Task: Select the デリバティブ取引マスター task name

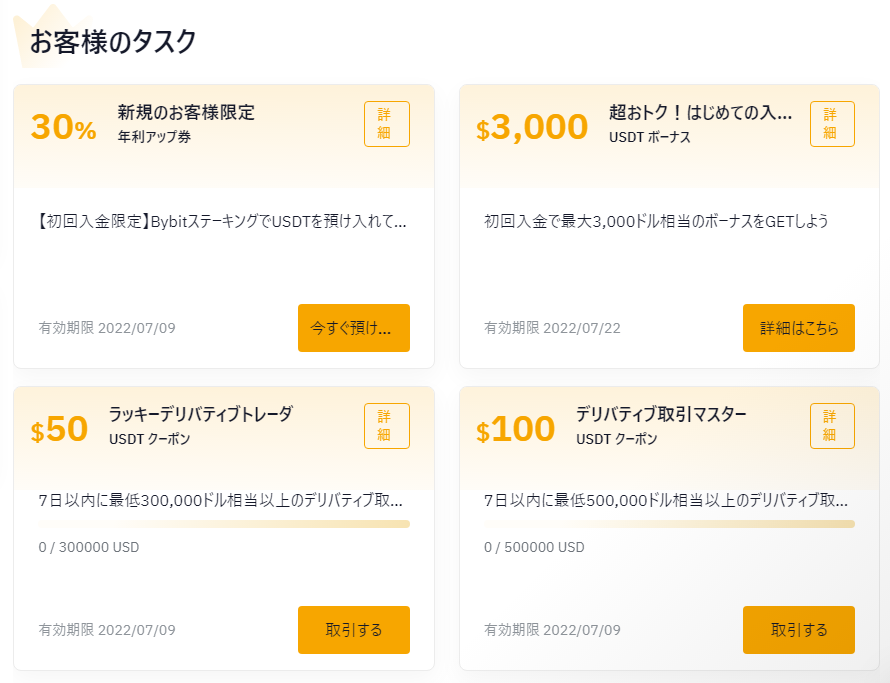Action: click(663, 415)
